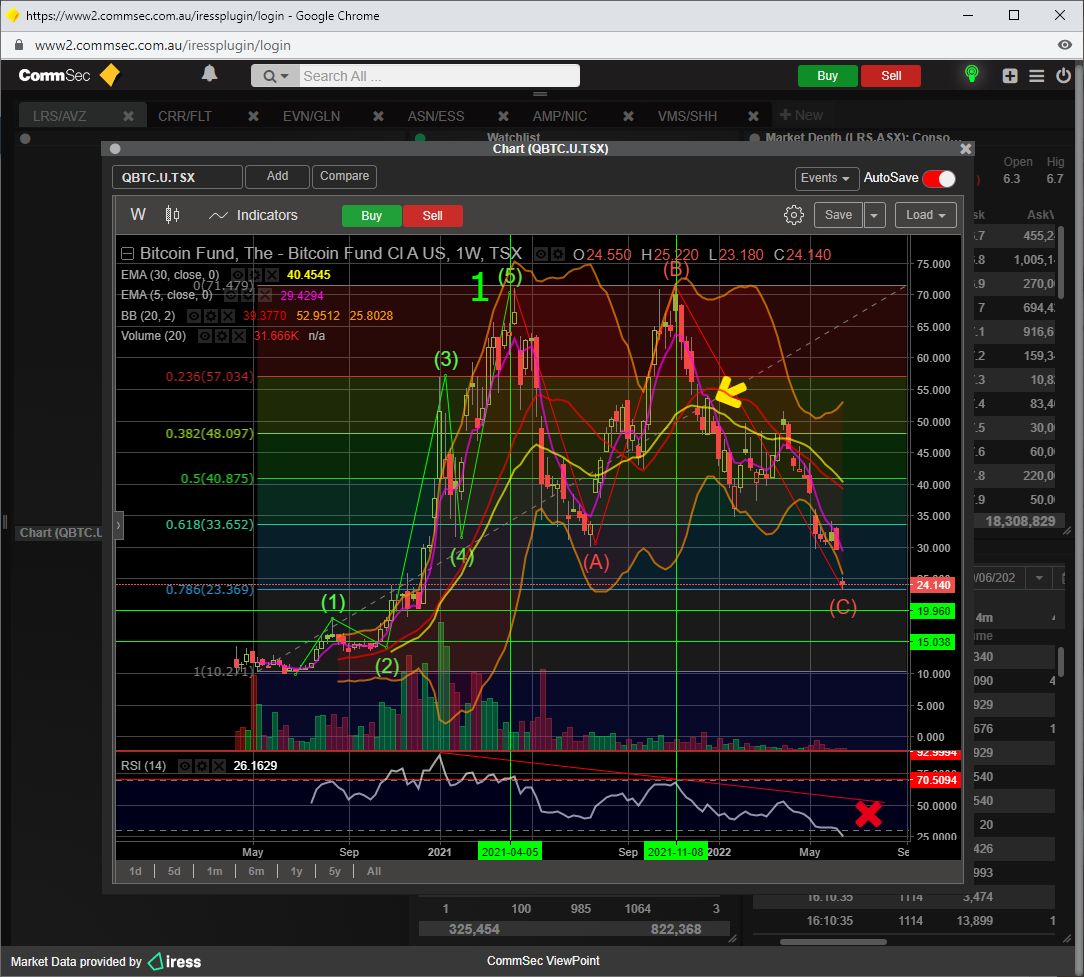Screen dimensions: 1084x977
Task: Open the hamburger main menu
Action: coord(1036,76)
